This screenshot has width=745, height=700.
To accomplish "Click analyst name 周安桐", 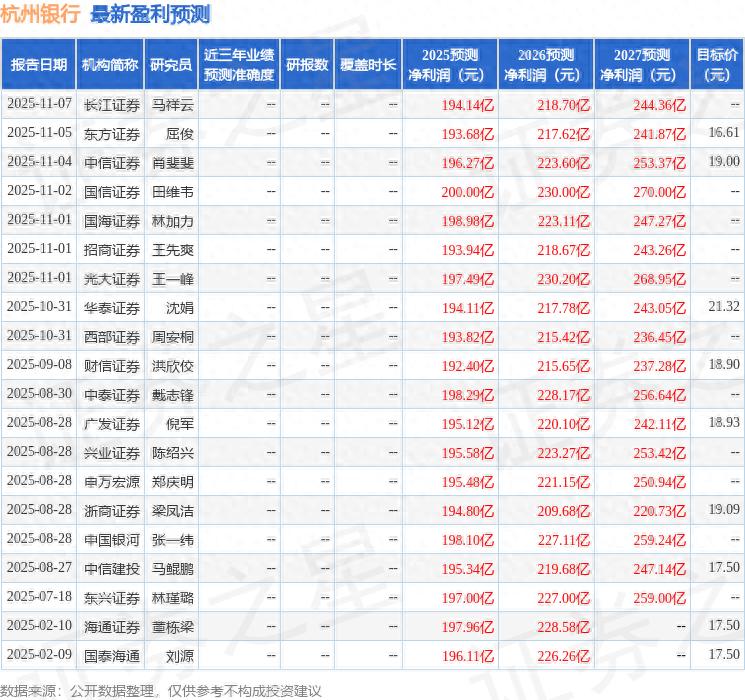I will [172, 336].
